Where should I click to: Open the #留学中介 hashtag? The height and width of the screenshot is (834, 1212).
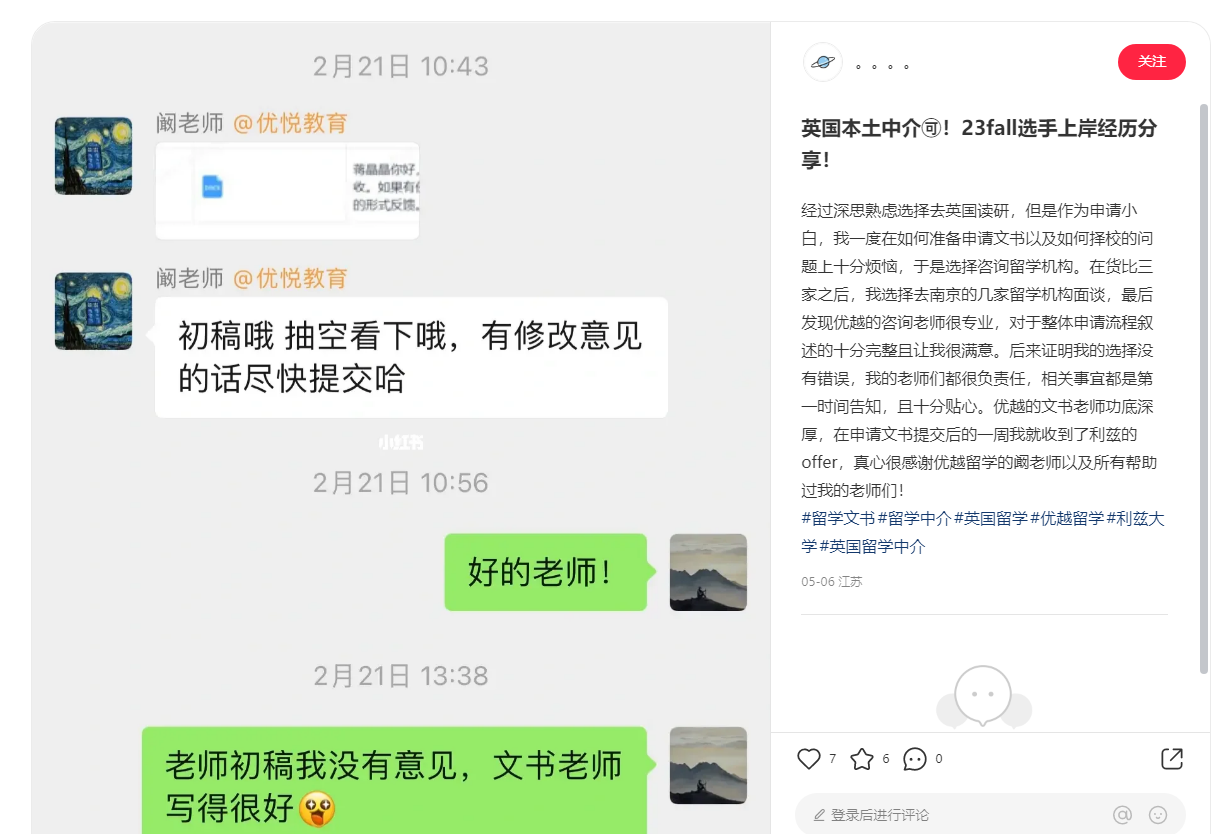[915, 518]
